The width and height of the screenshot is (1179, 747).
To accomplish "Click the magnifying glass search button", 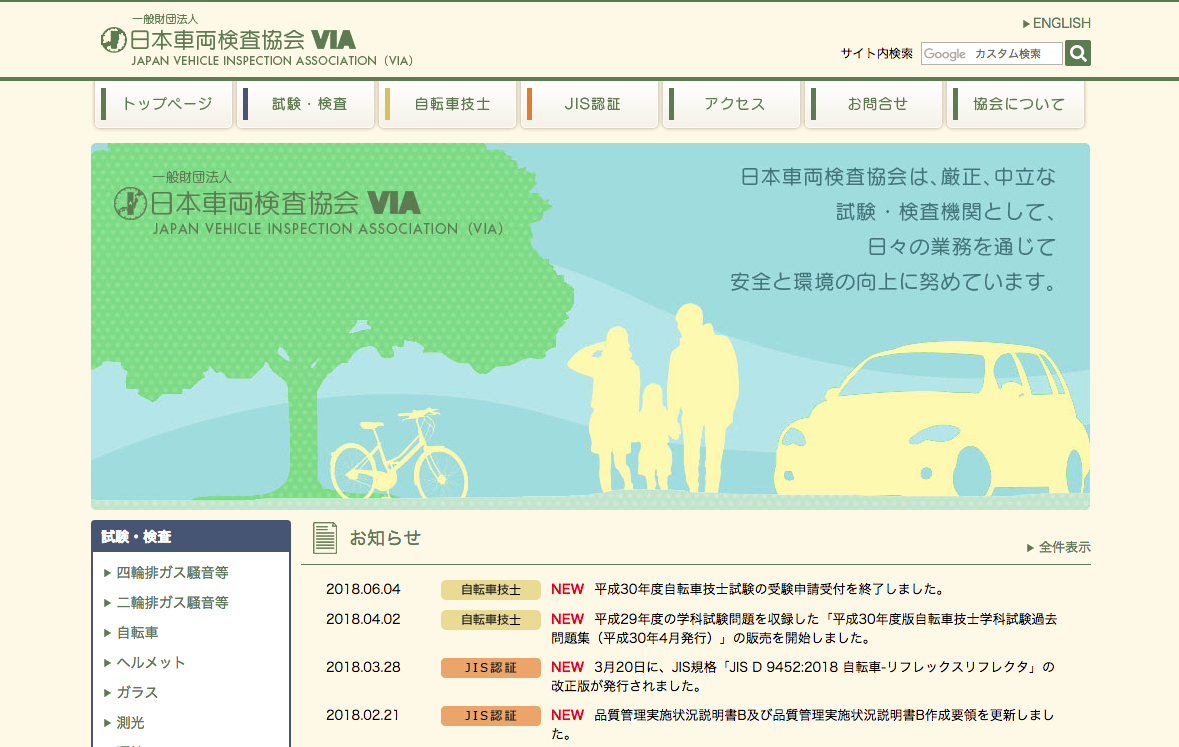I will coord(1078,53).
